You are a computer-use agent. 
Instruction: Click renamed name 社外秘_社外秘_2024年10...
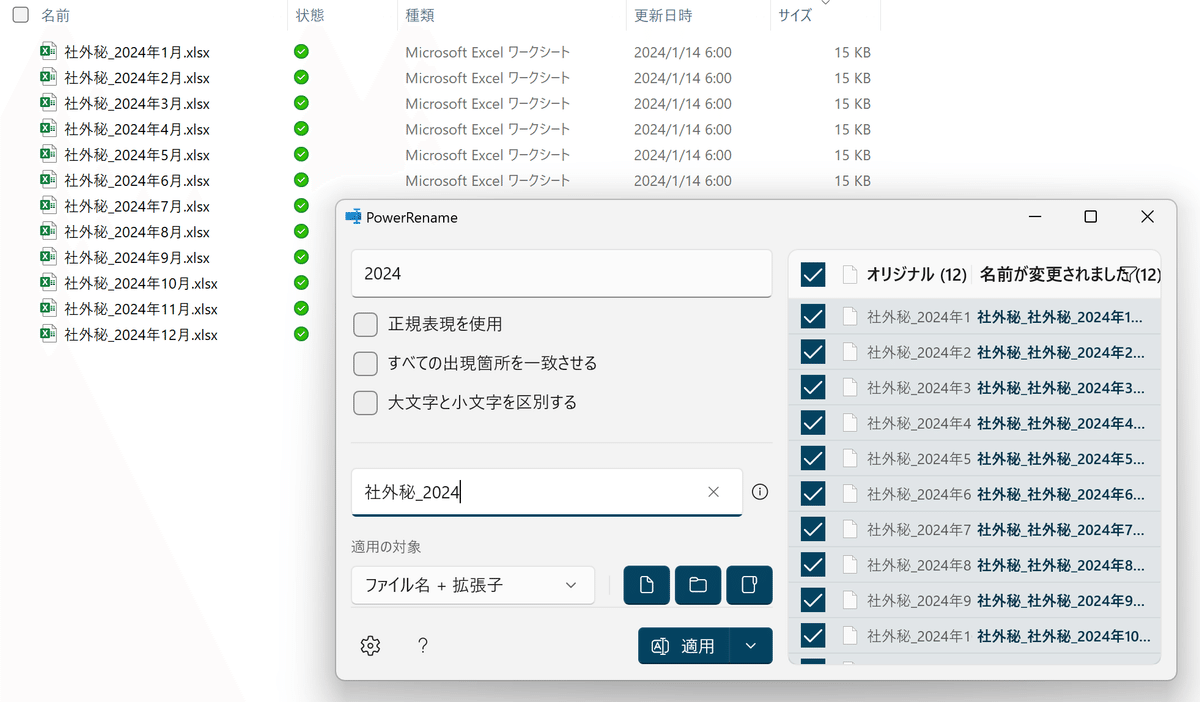[x=1063, y=635]
